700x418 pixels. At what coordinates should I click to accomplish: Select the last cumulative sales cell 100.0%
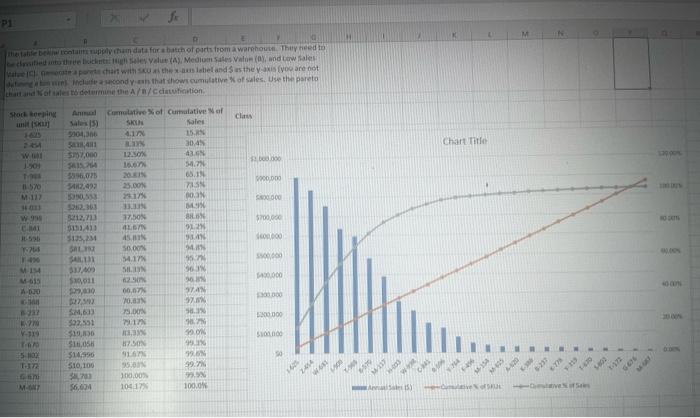(x=196, y=385)
